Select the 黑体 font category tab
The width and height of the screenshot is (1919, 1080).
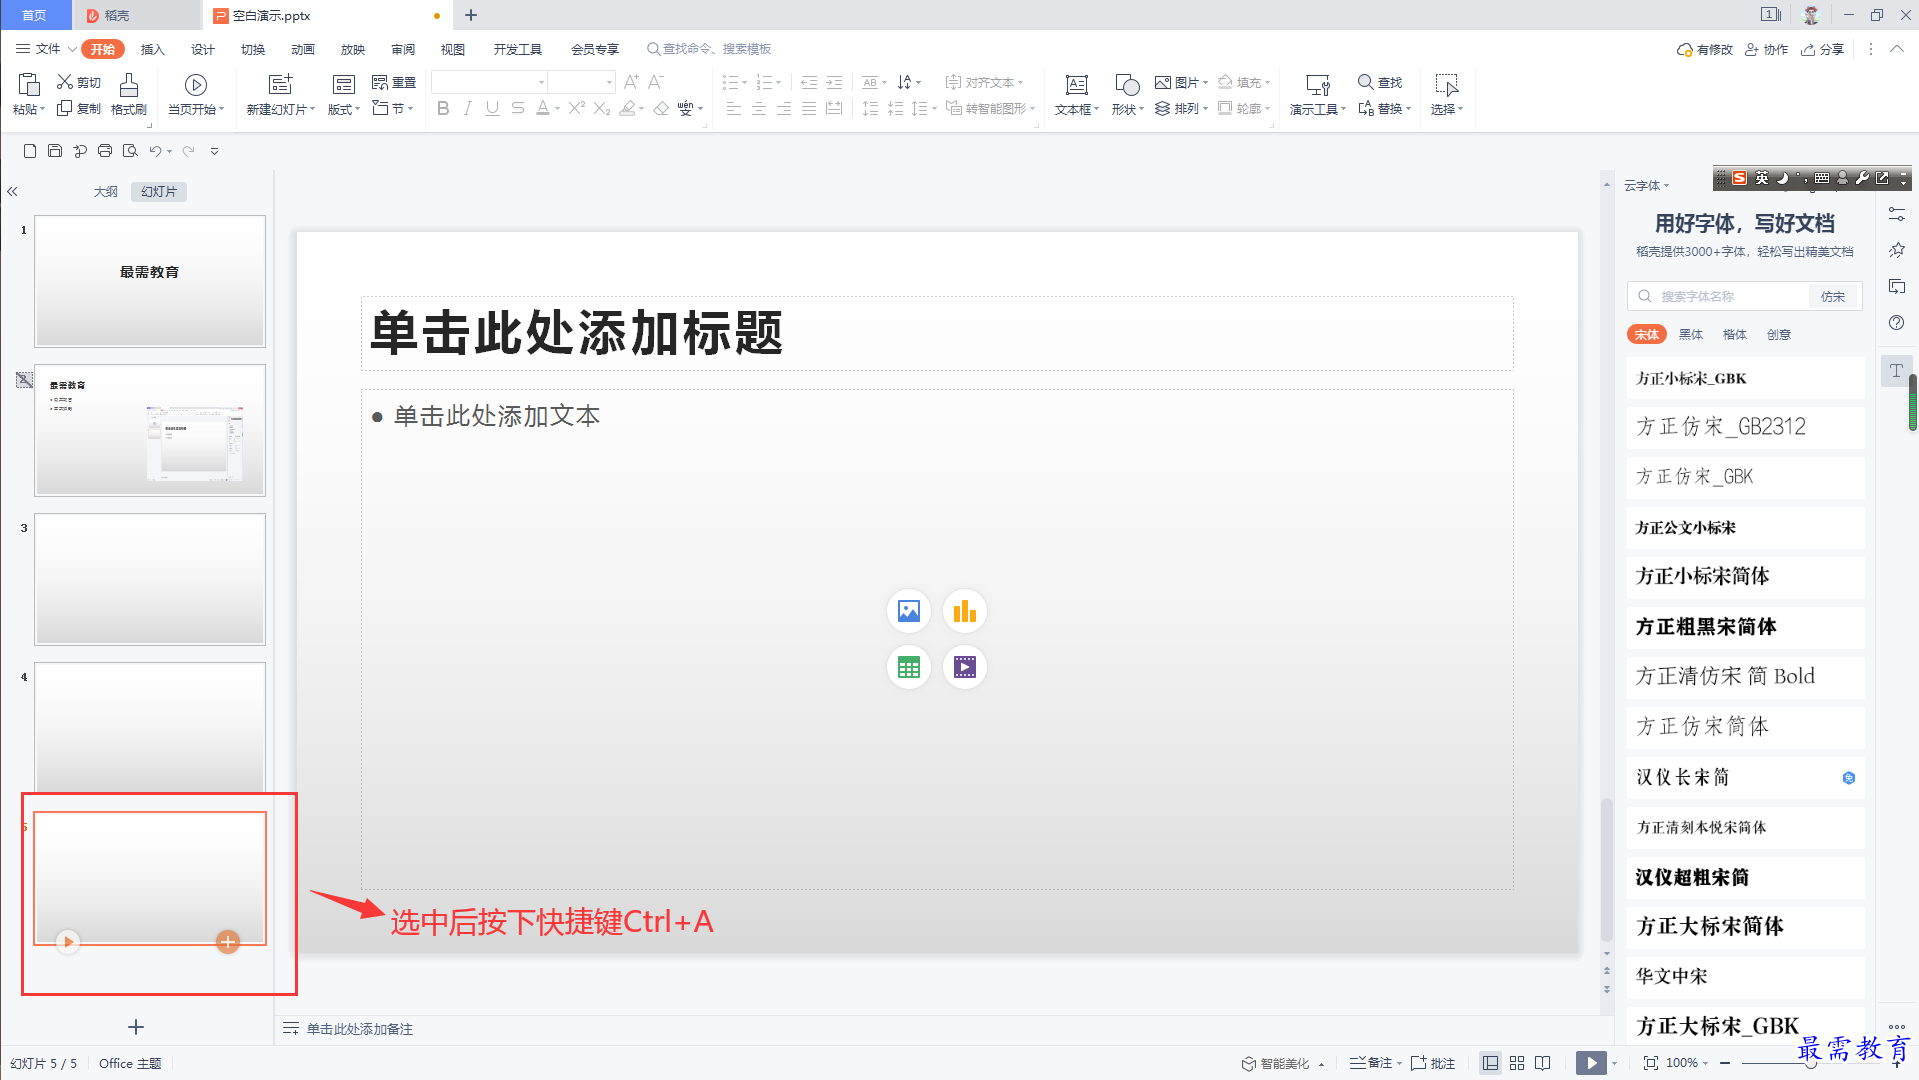(1690, 334)
